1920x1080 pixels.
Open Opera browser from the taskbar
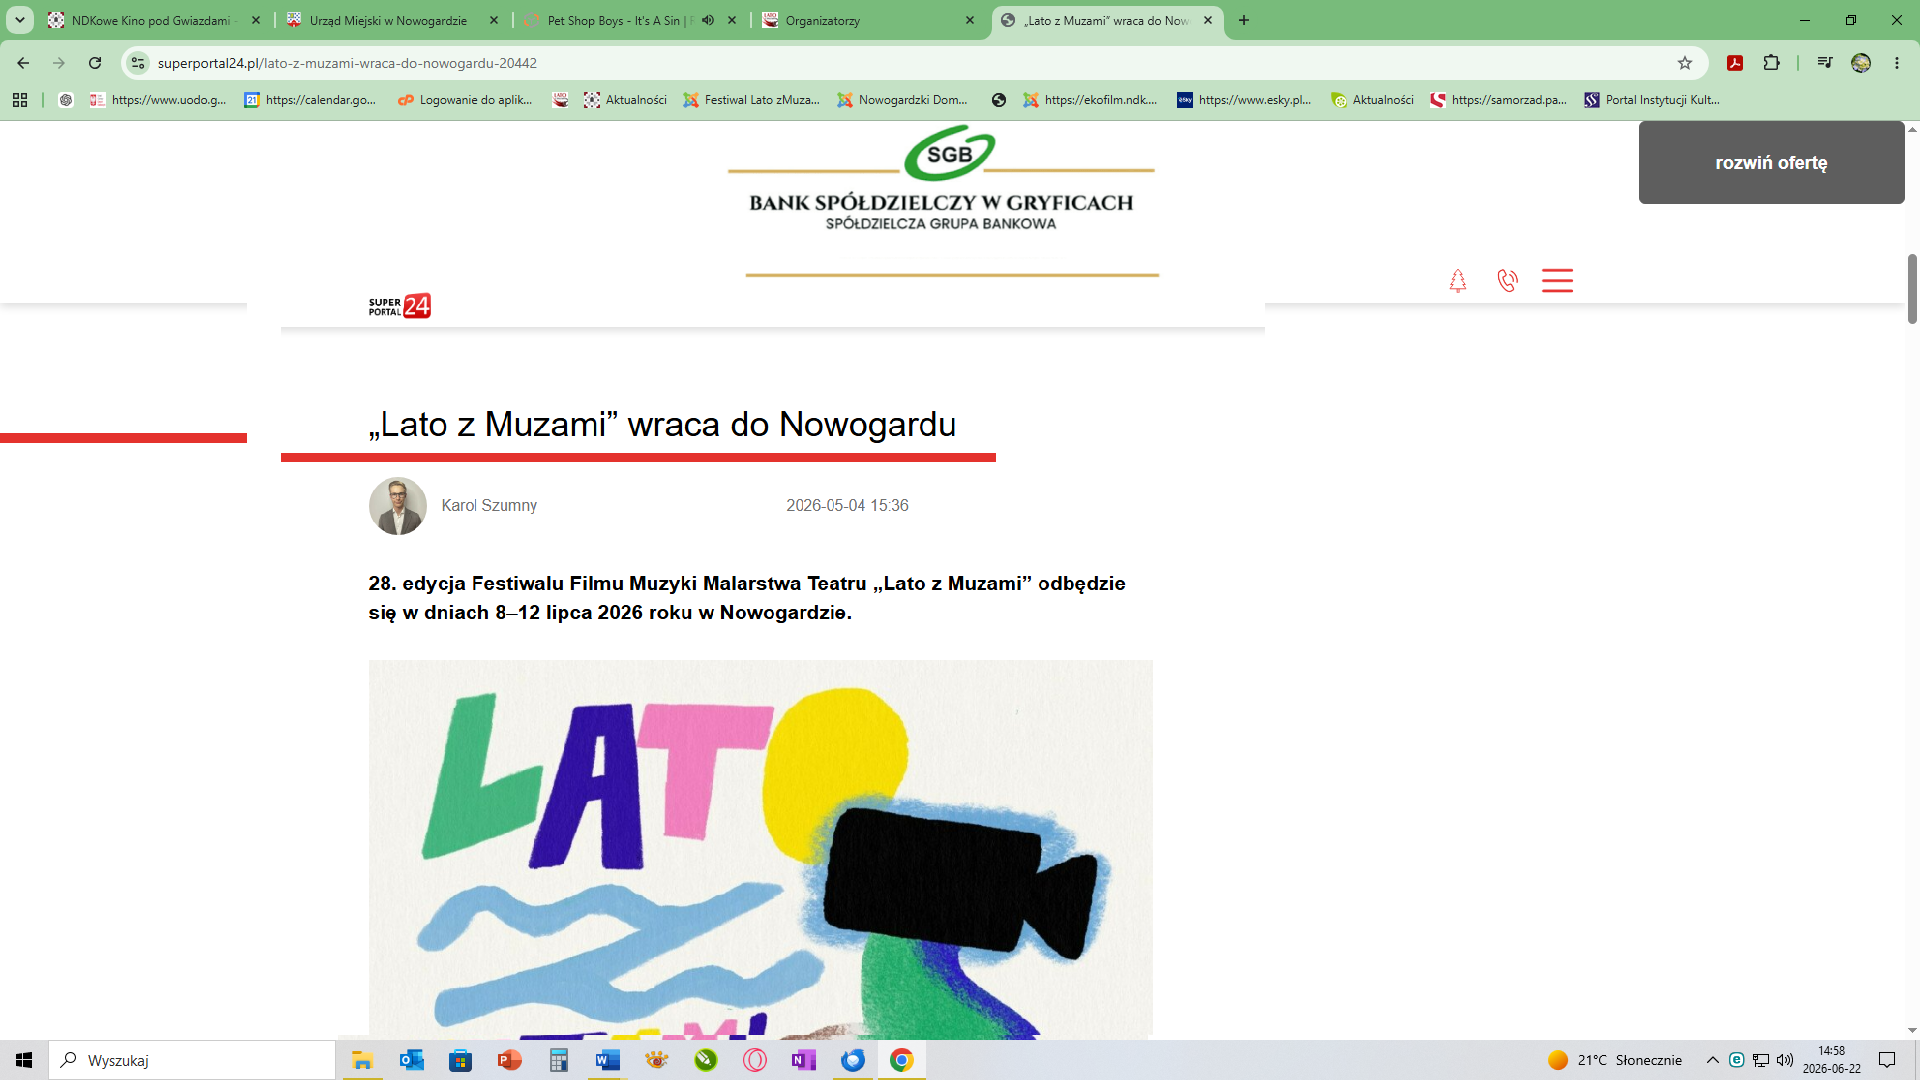pos(754,1060)
